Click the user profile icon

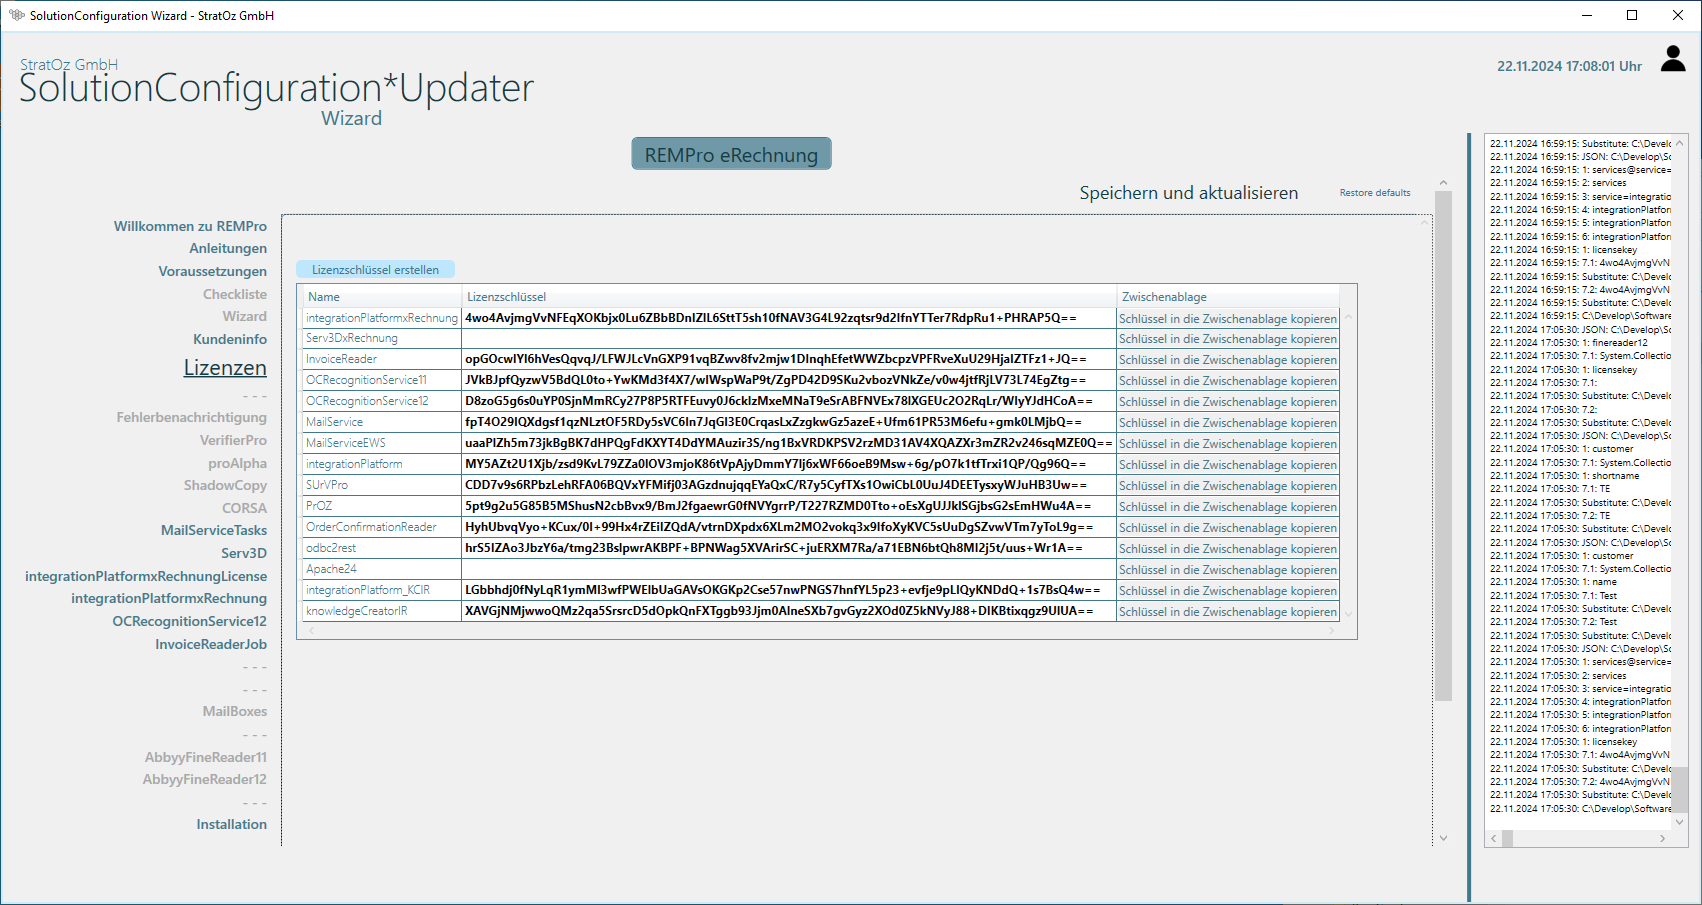[1672, 59]
